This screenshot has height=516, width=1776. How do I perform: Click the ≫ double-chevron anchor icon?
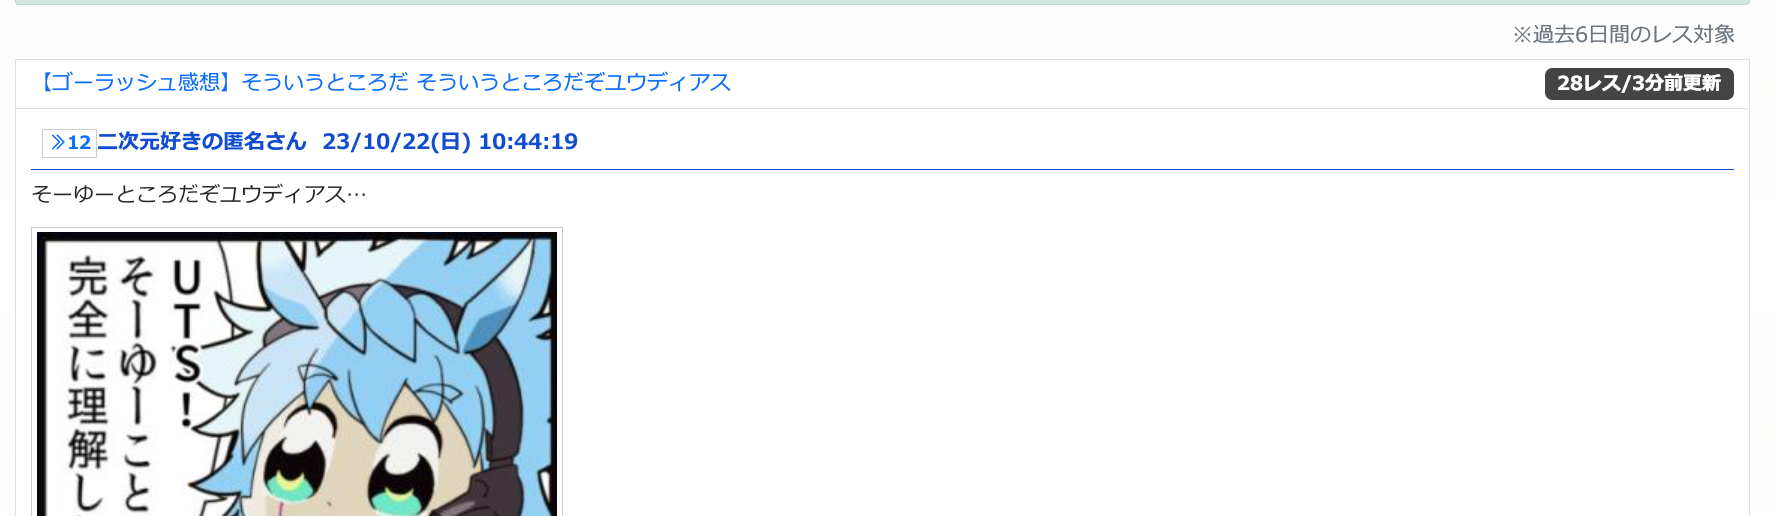point(58,143)
